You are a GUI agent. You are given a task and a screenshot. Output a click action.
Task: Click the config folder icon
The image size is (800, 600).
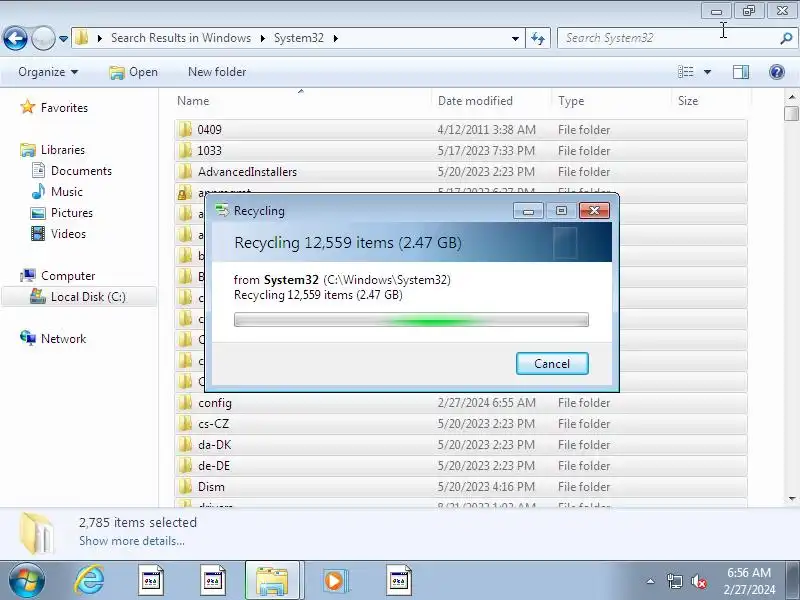185,403
